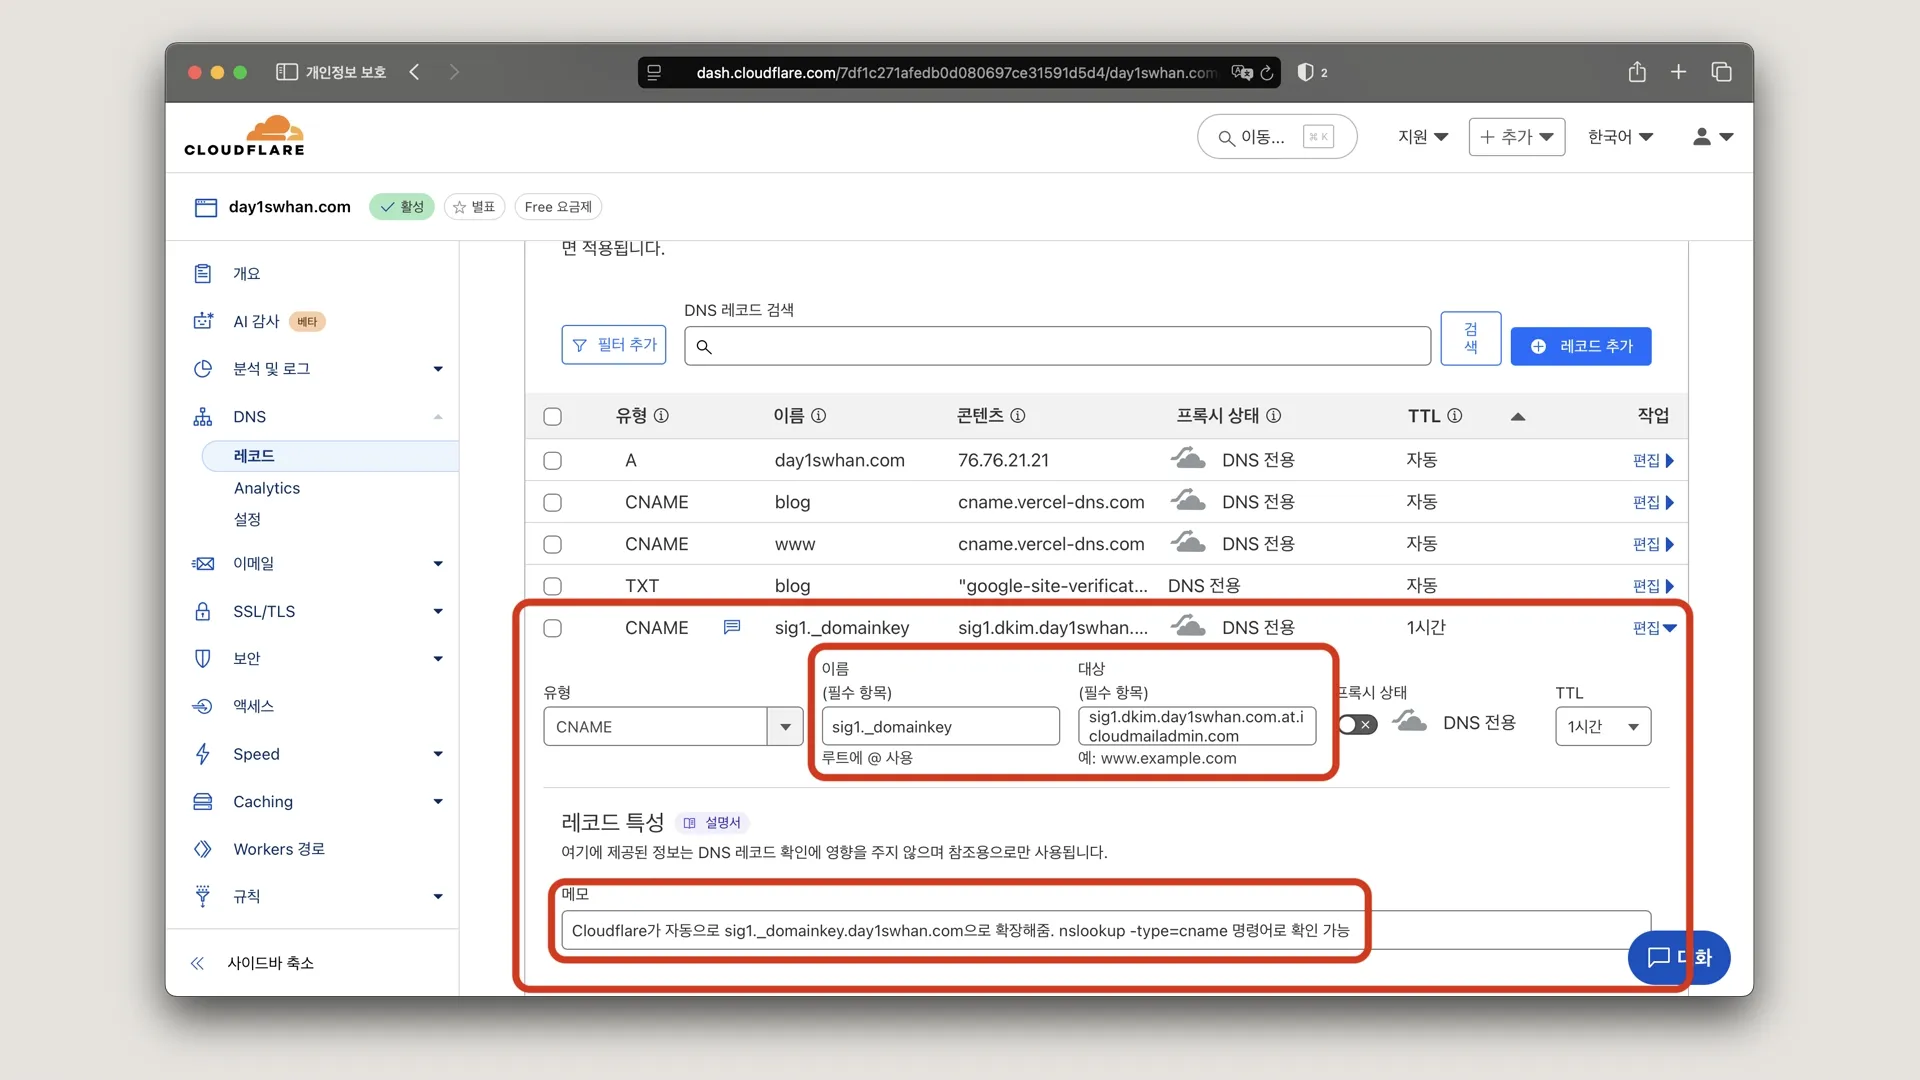This screenshot has width=1920, height=1080.
Task: Sort by TTL using the sort arrow
Action: click(x=1518, y=417)
